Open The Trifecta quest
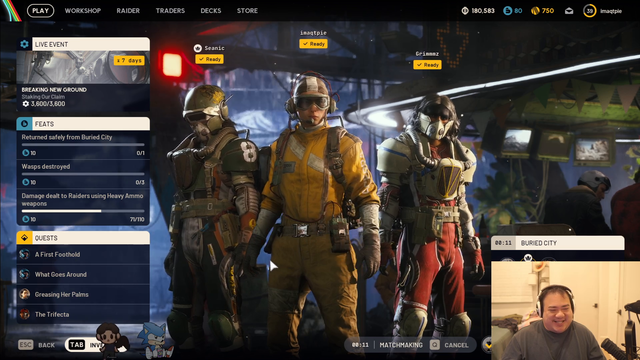 (83, 314)
